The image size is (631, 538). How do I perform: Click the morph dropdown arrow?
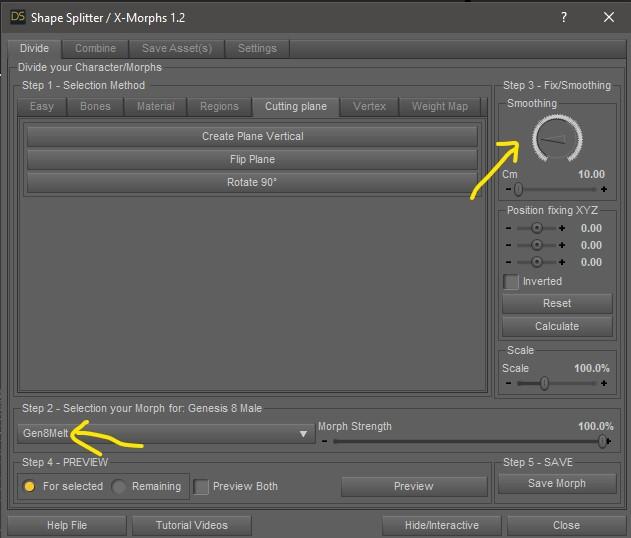point(303,434)
